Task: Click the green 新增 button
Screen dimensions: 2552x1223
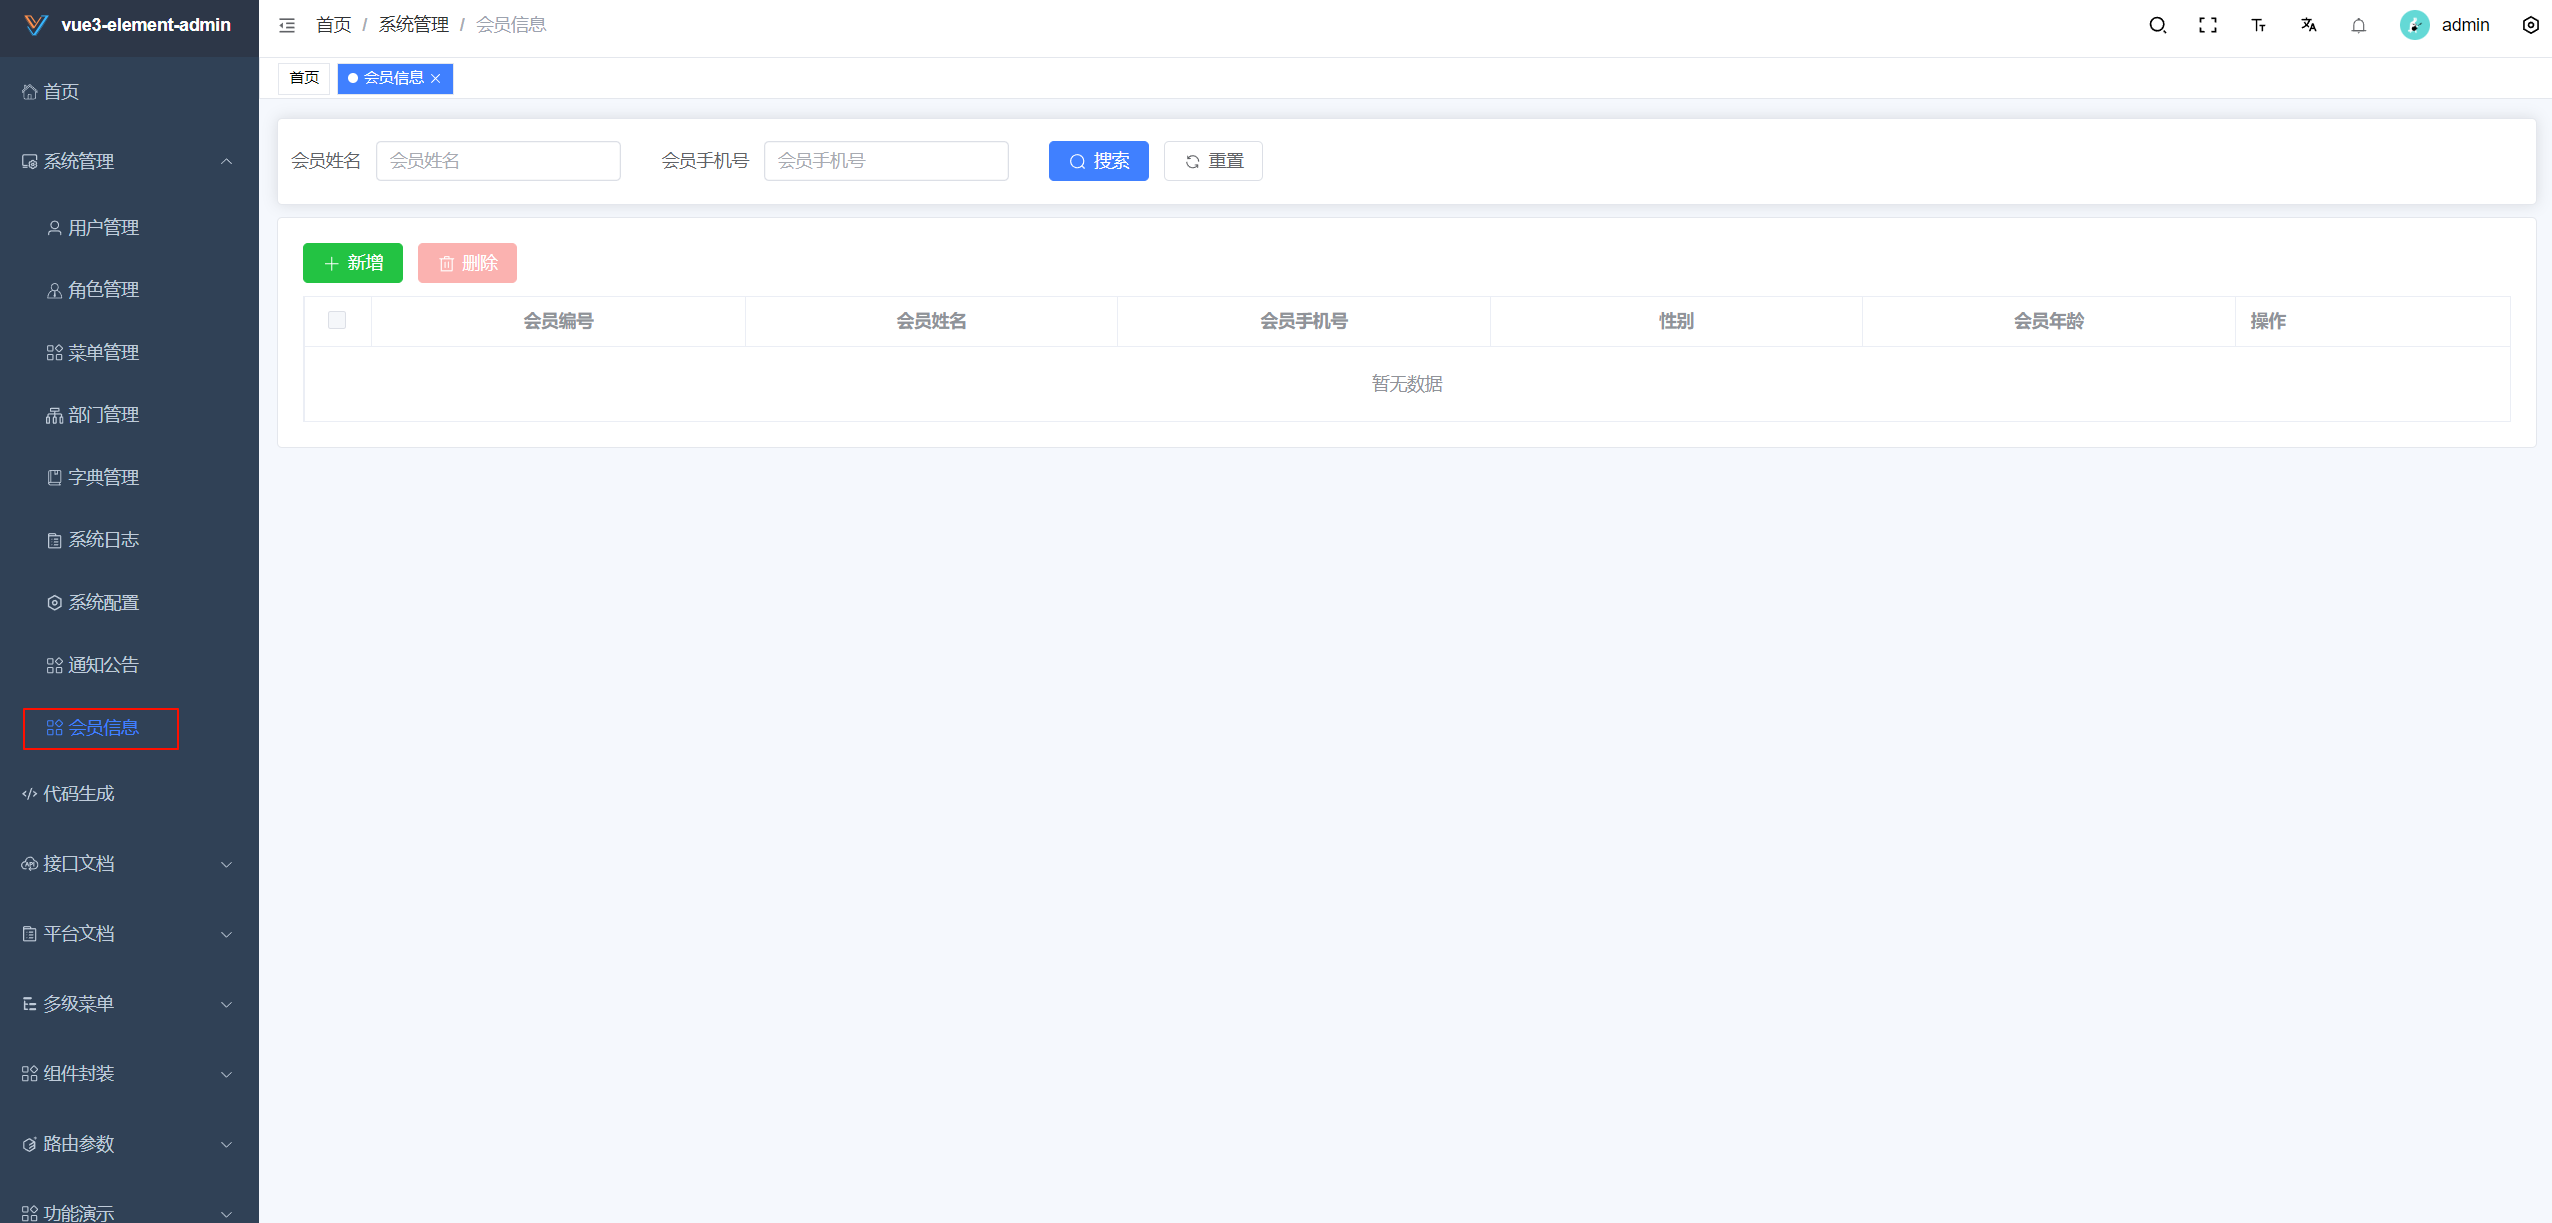Action: click(x=352, y=263)
